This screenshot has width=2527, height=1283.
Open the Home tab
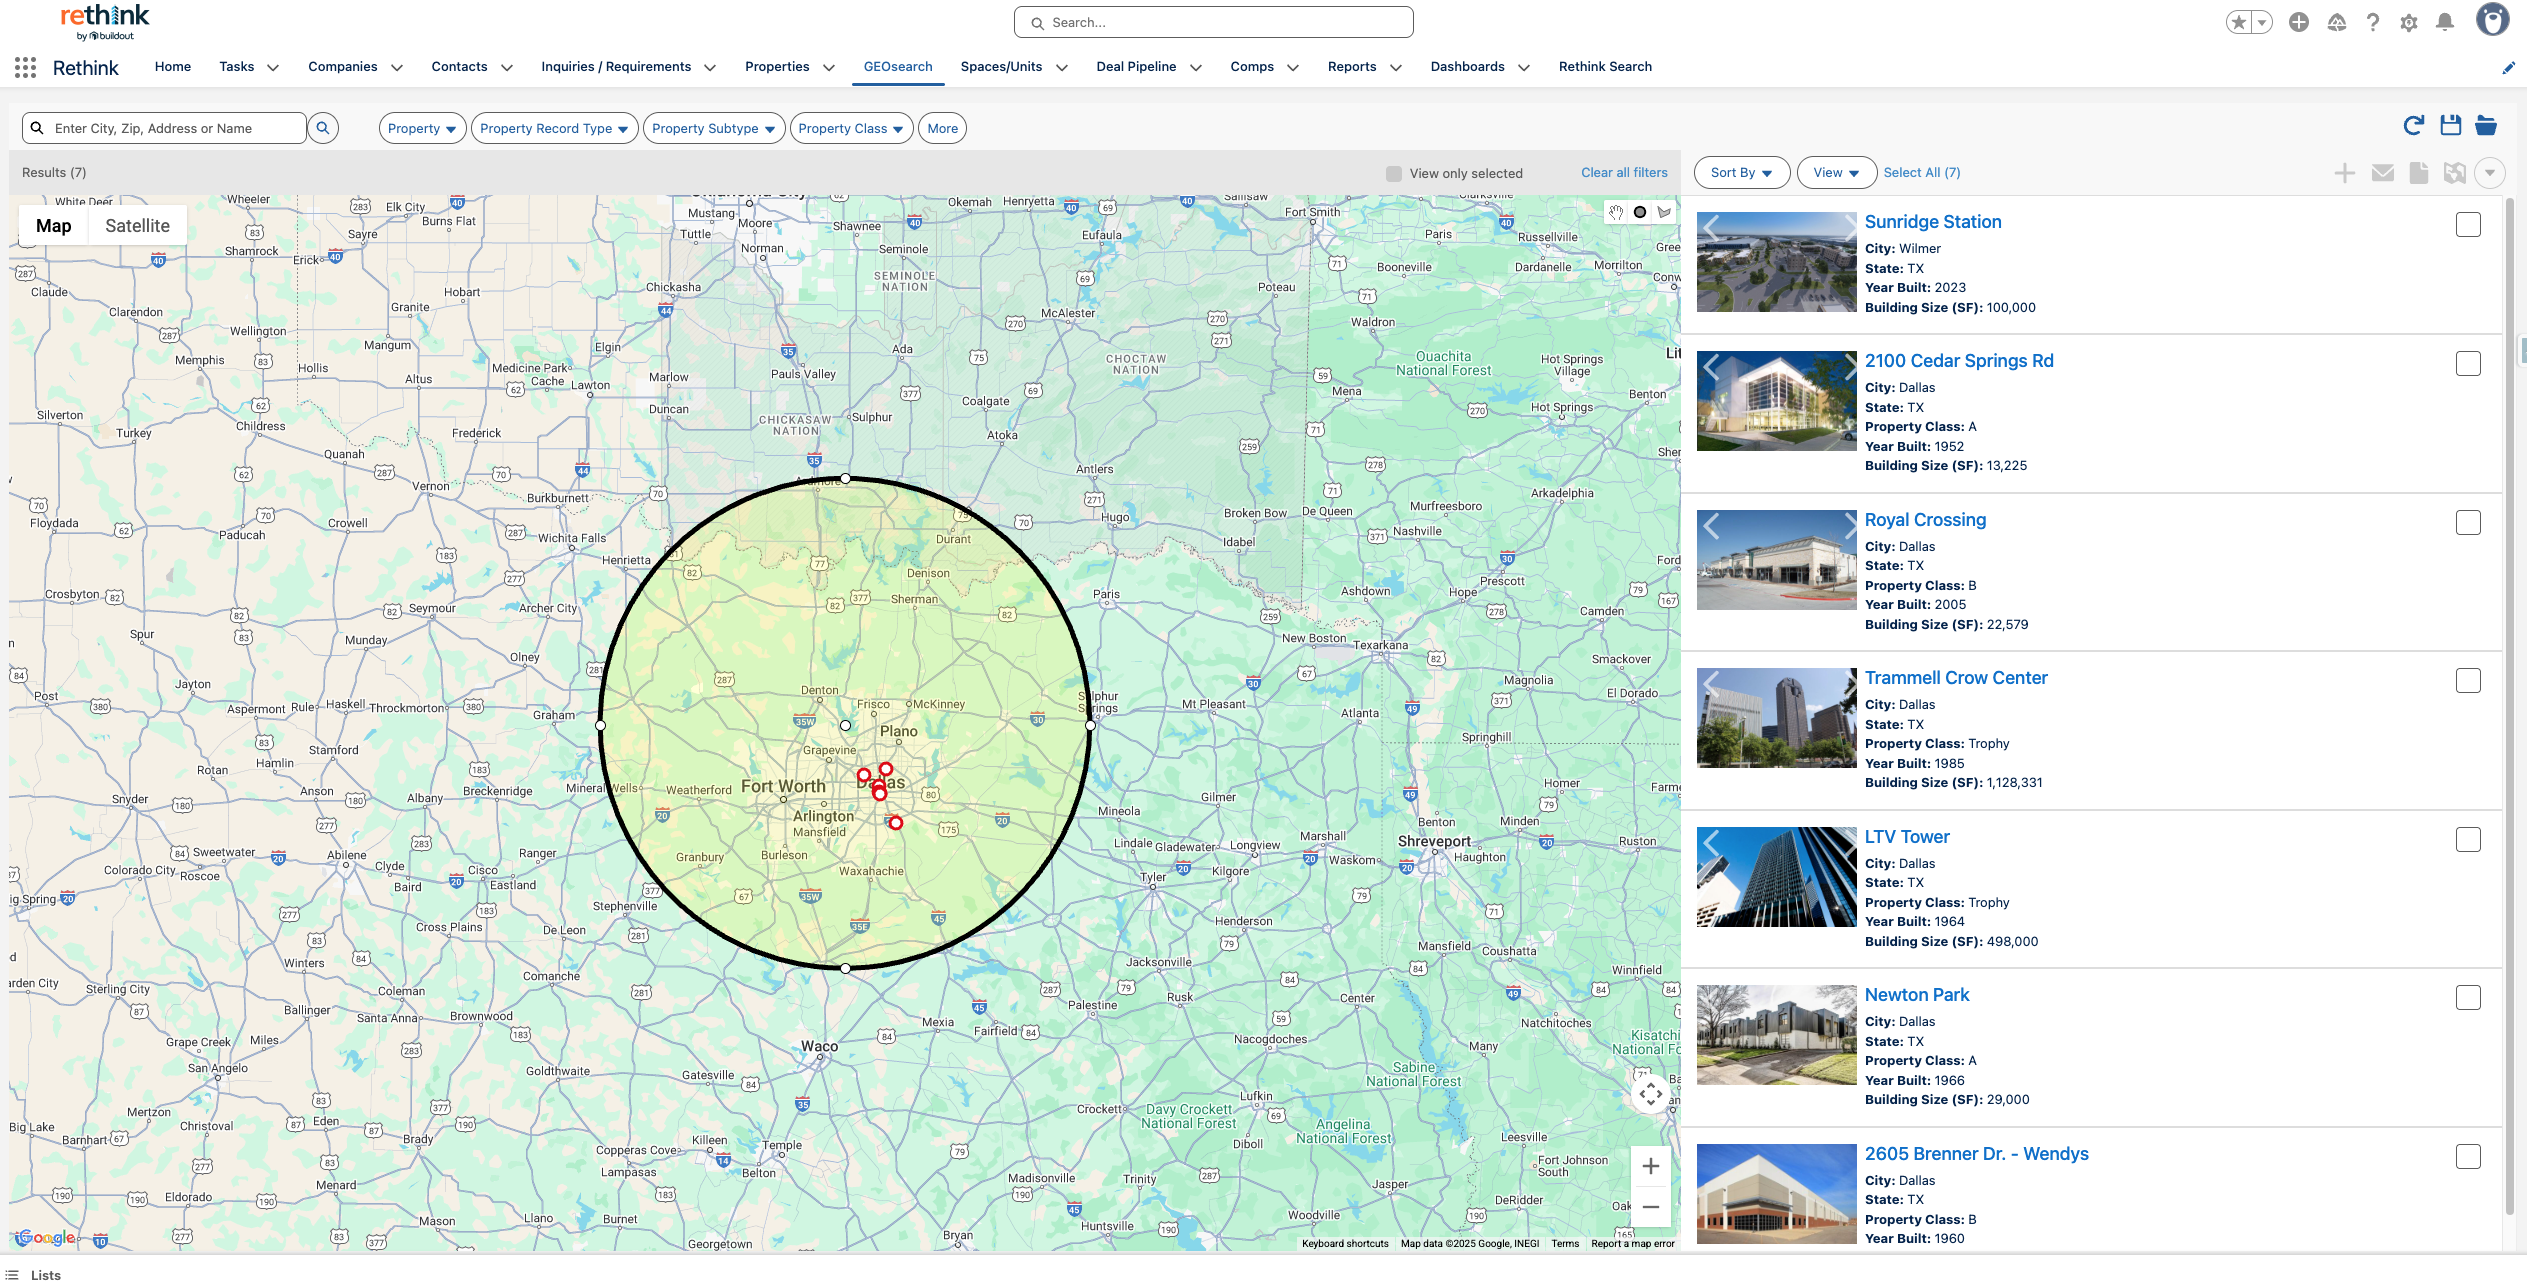[172, 67]
